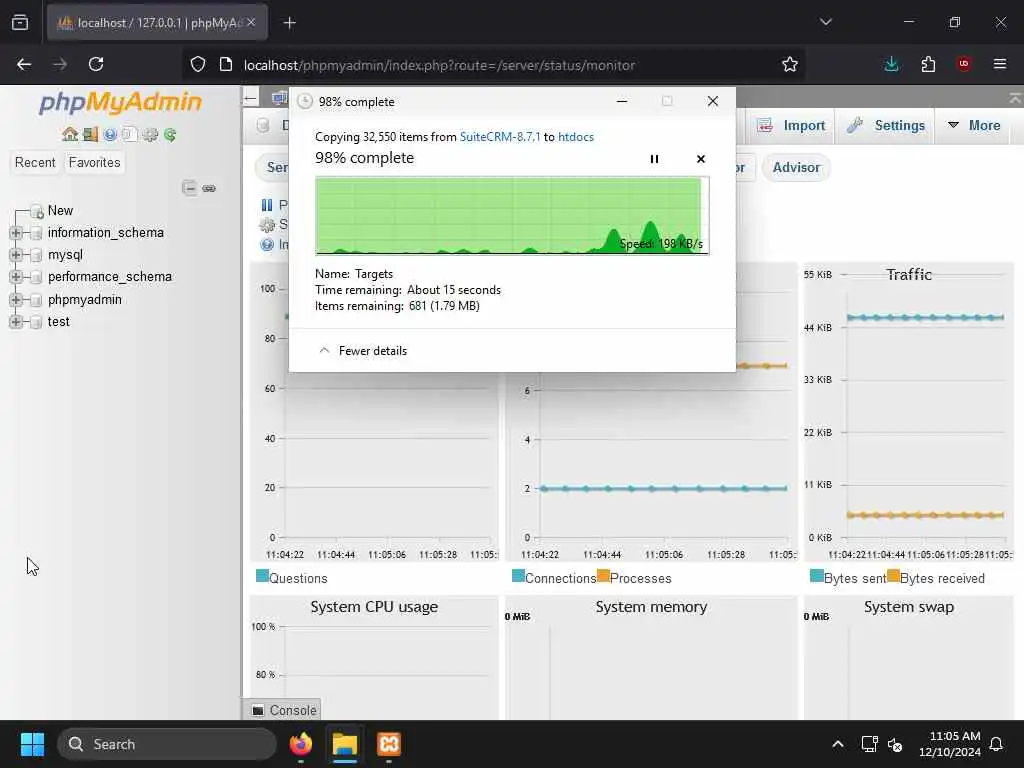Expand information_schema database tree

click(x=16, y=233)
